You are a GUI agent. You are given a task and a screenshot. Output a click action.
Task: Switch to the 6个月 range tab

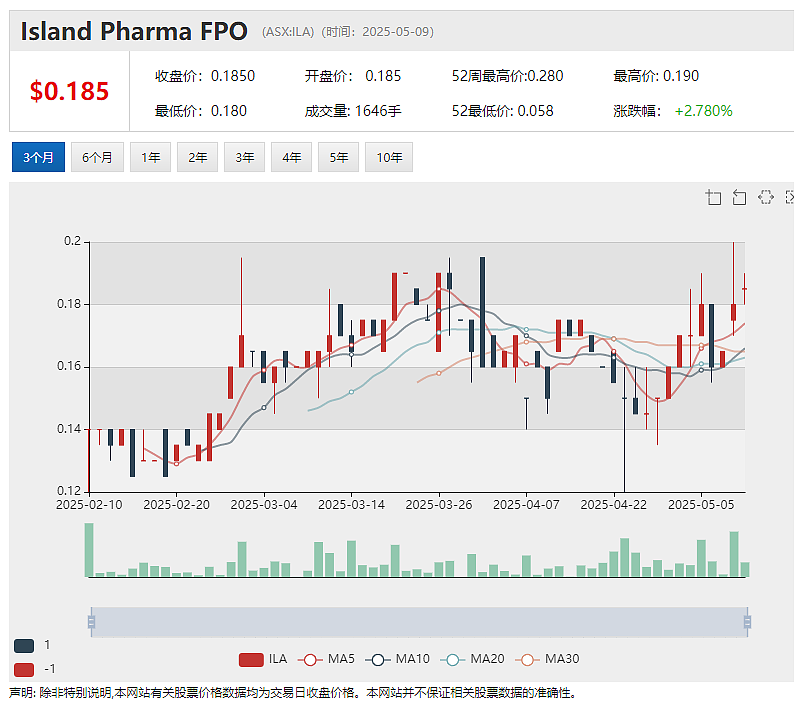click(x=97, y=157)
